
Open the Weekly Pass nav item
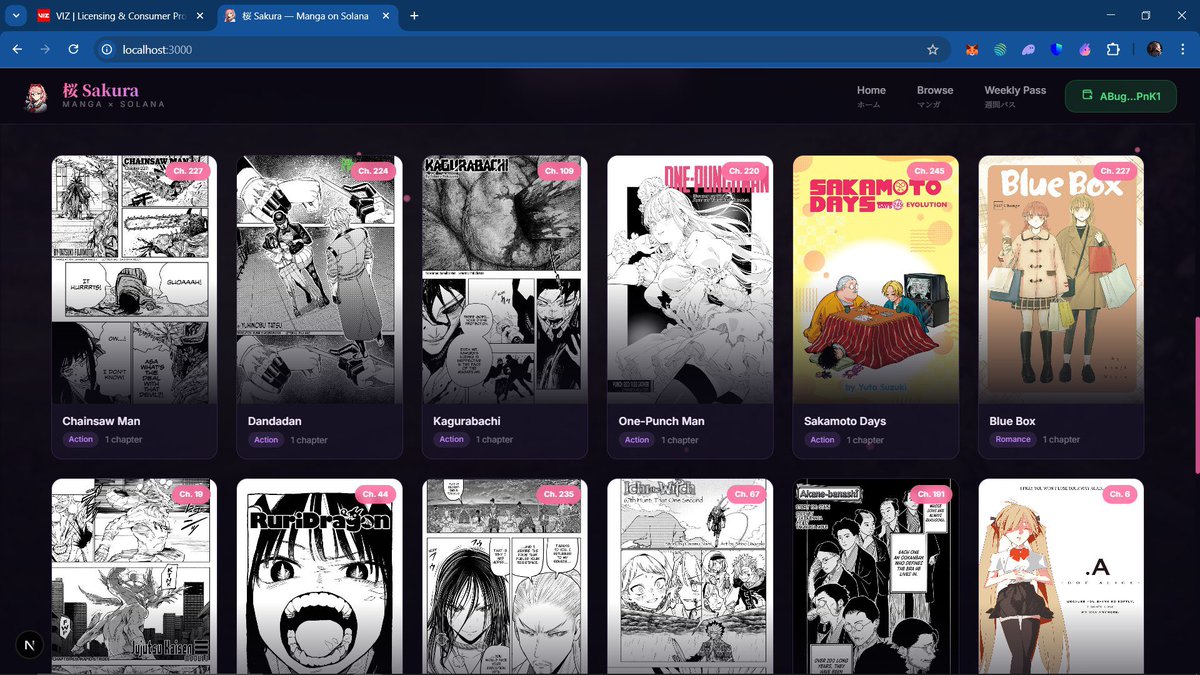[x=1015, y=96]
